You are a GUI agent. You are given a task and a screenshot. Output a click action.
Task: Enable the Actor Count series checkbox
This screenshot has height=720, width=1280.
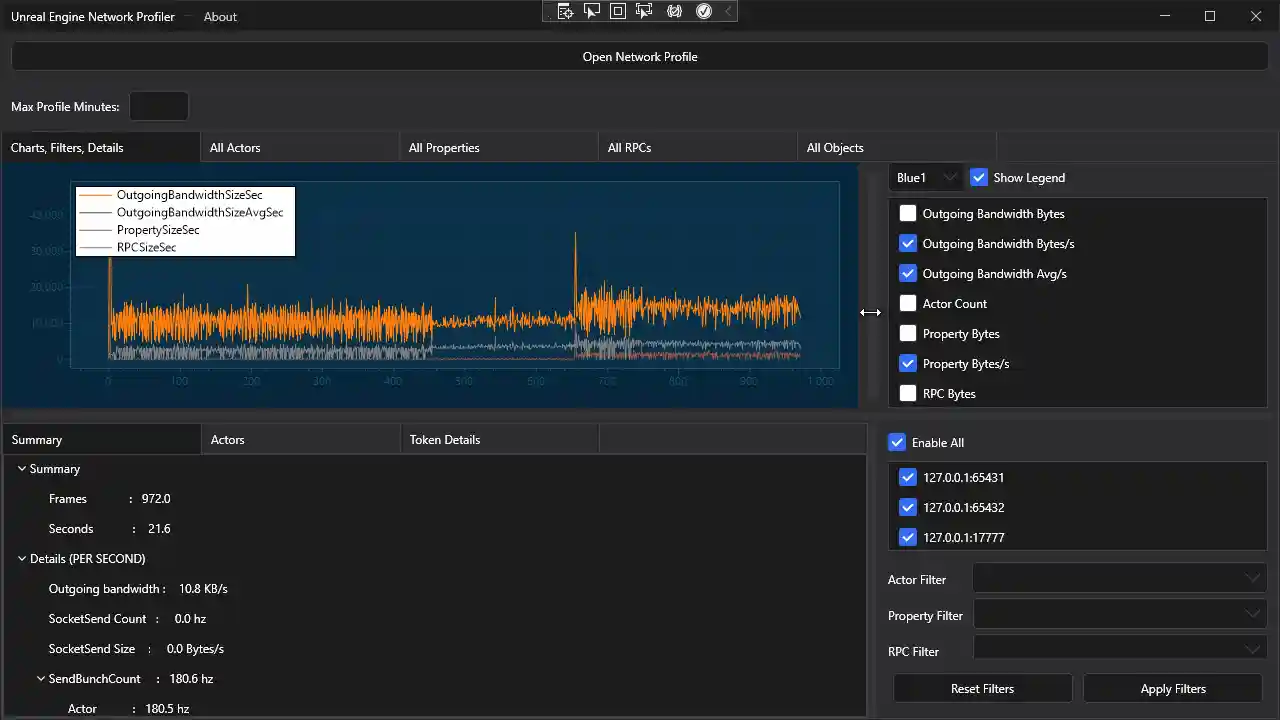point(908,303)
